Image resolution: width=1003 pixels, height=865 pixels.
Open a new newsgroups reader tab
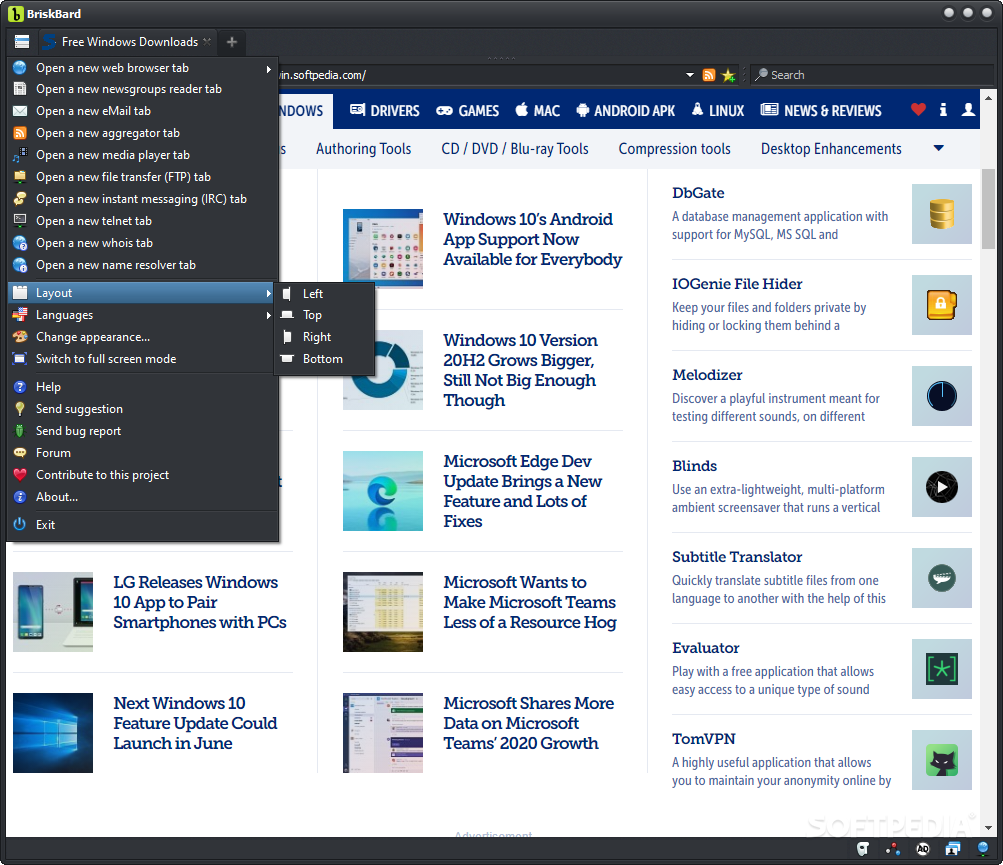[143, 89]
